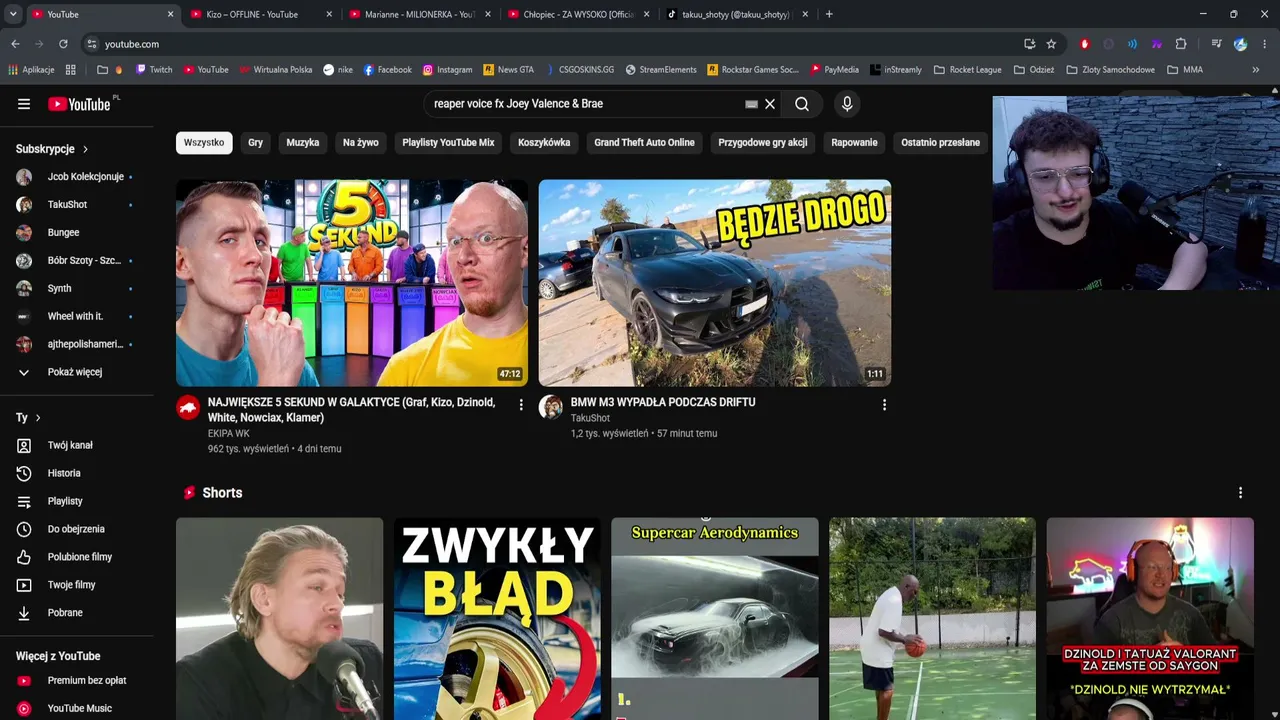Select the Grand Theft Auto Online chip

pos(644,143)
